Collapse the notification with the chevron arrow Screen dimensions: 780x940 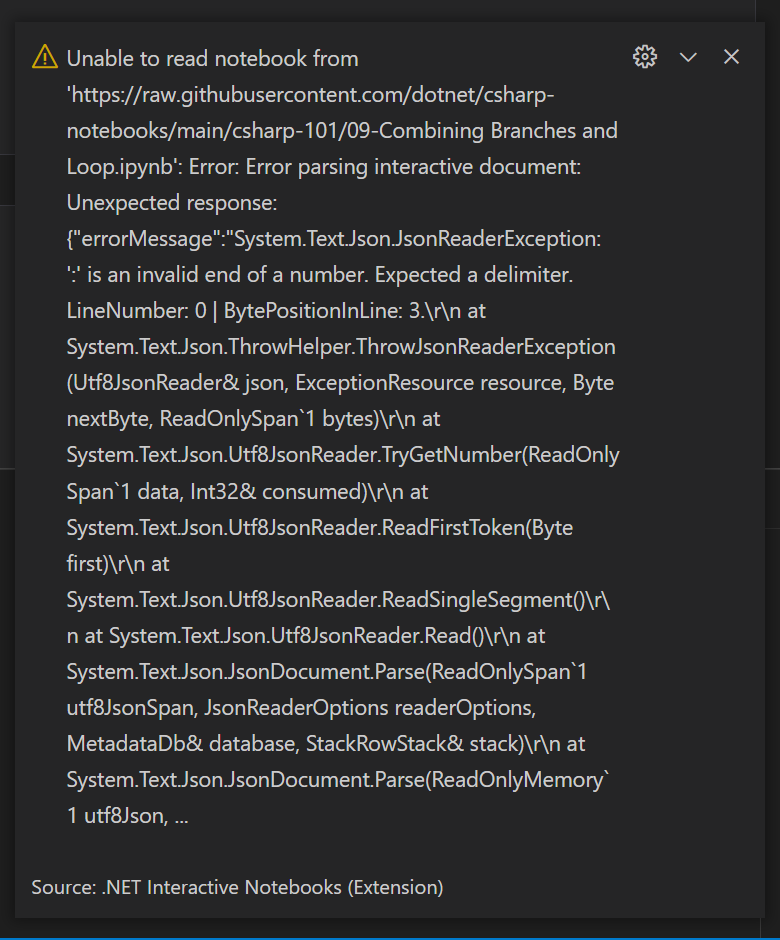[x=688, y=57]
